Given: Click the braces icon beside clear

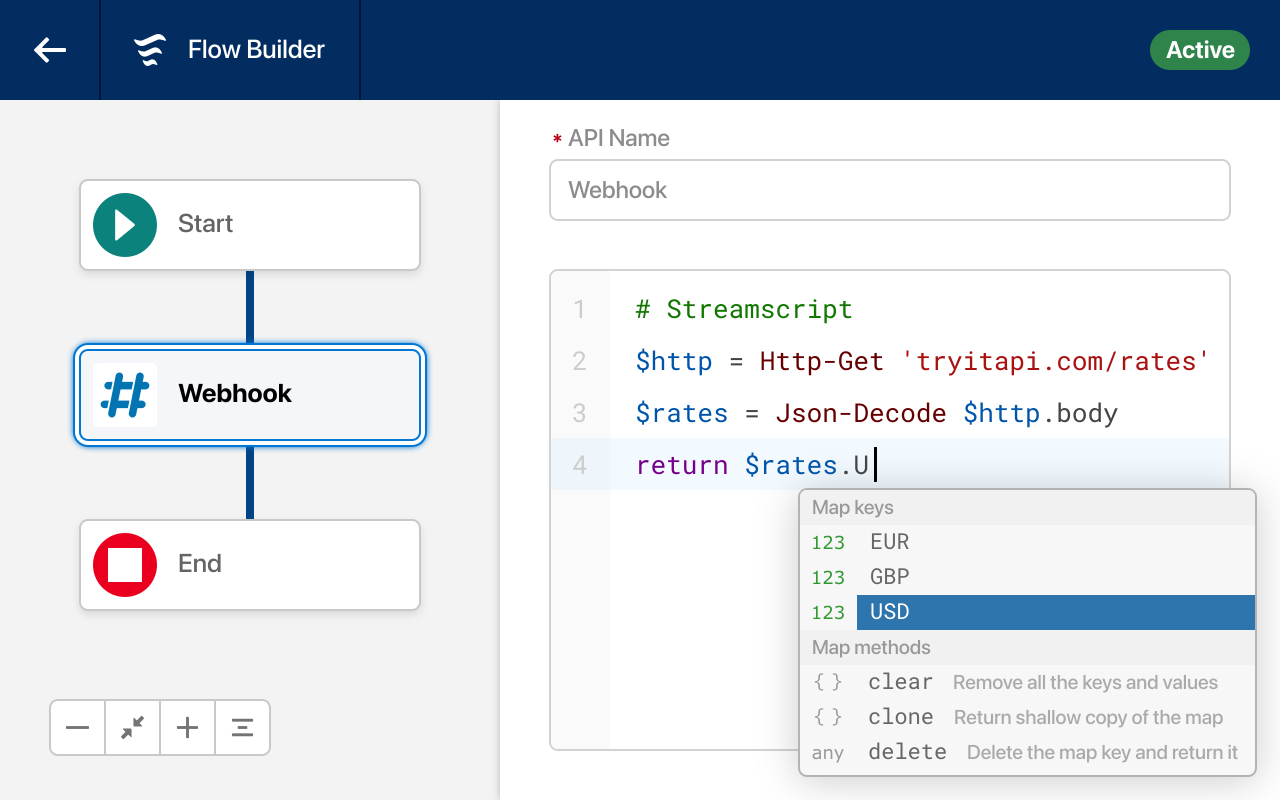Looking at the screenshot, I should click(x=827, y=682).
